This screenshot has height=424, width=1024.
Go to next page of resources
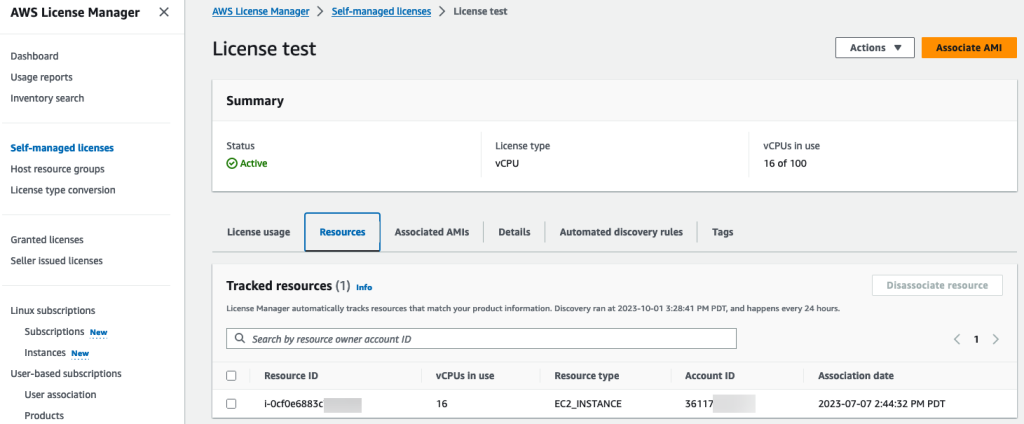click(996, 339)
